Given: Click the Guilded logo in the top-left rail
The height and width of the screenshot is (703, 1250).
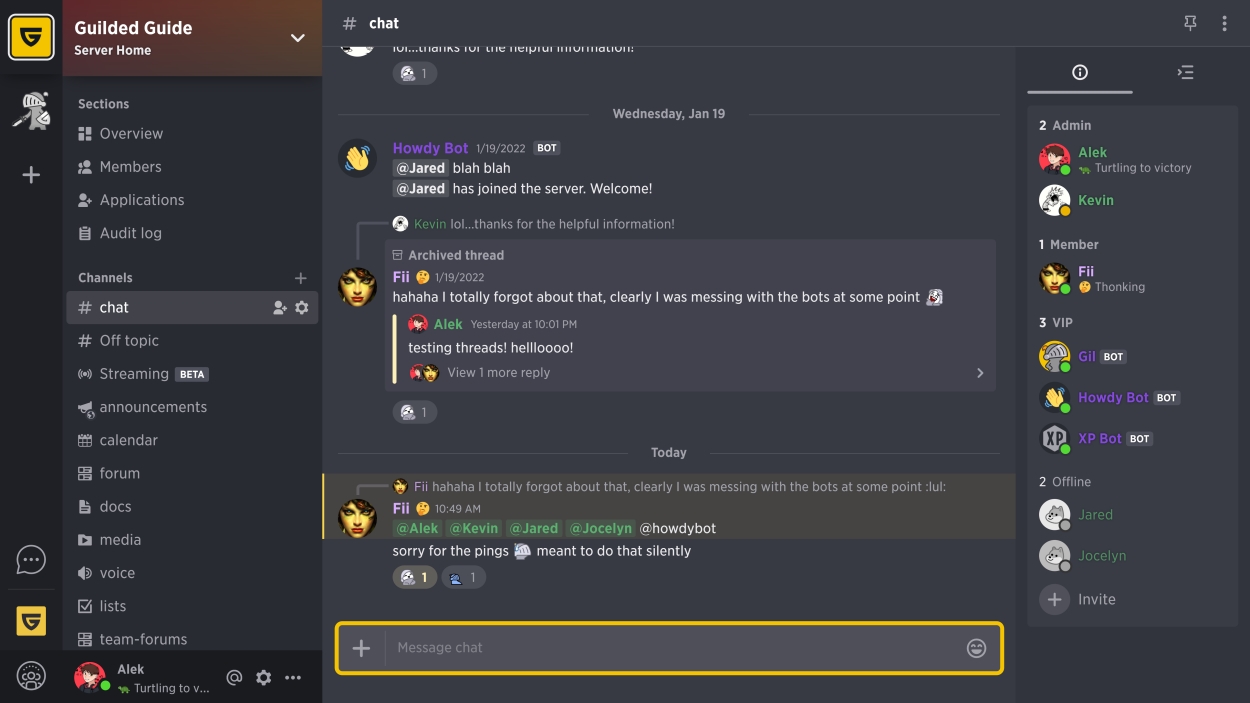Looking at the screenshot, I should 31,31.
